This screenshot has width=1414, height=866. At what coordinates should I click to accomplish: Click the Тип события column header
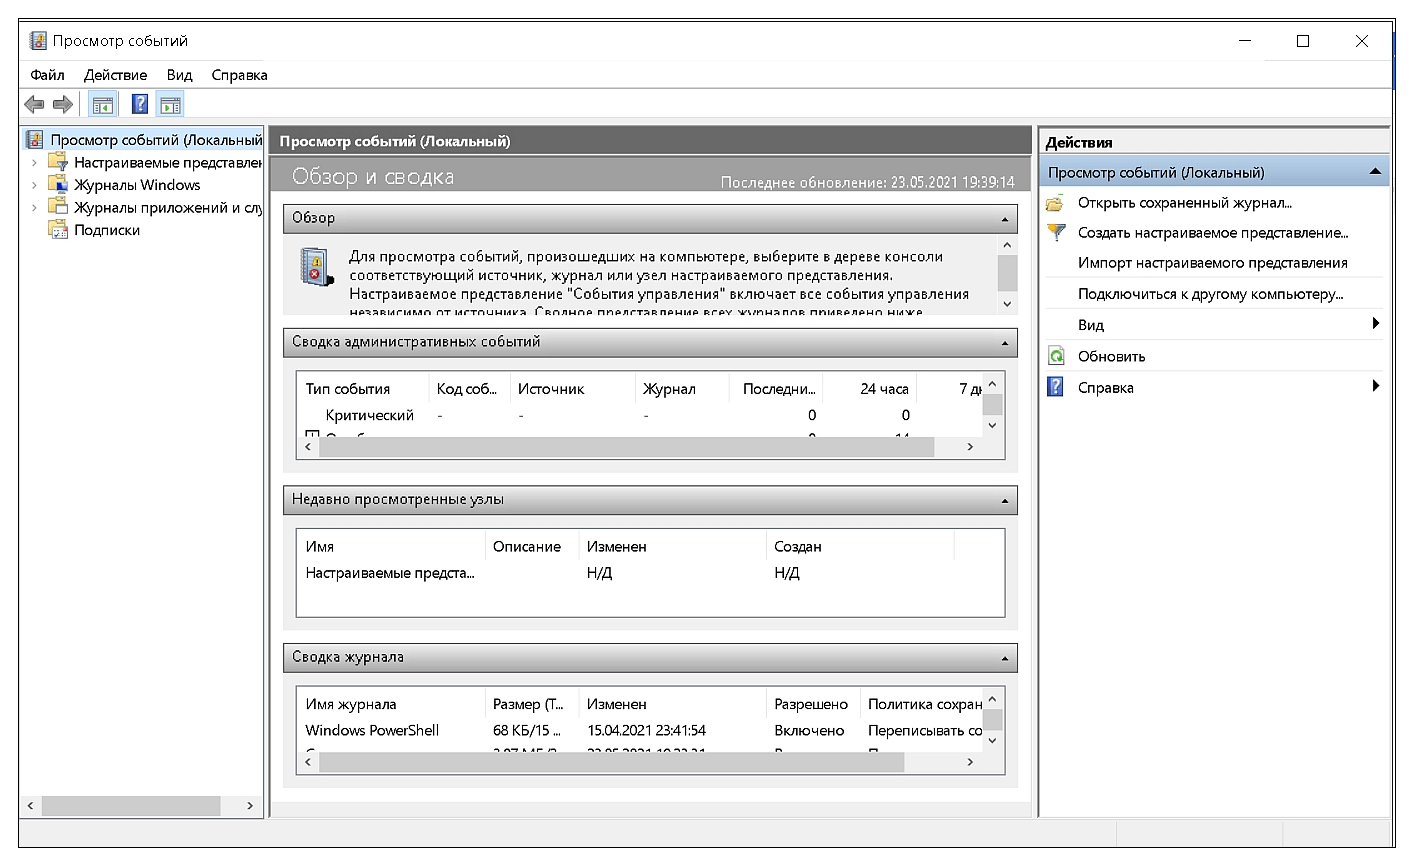[x=363, y=389]
